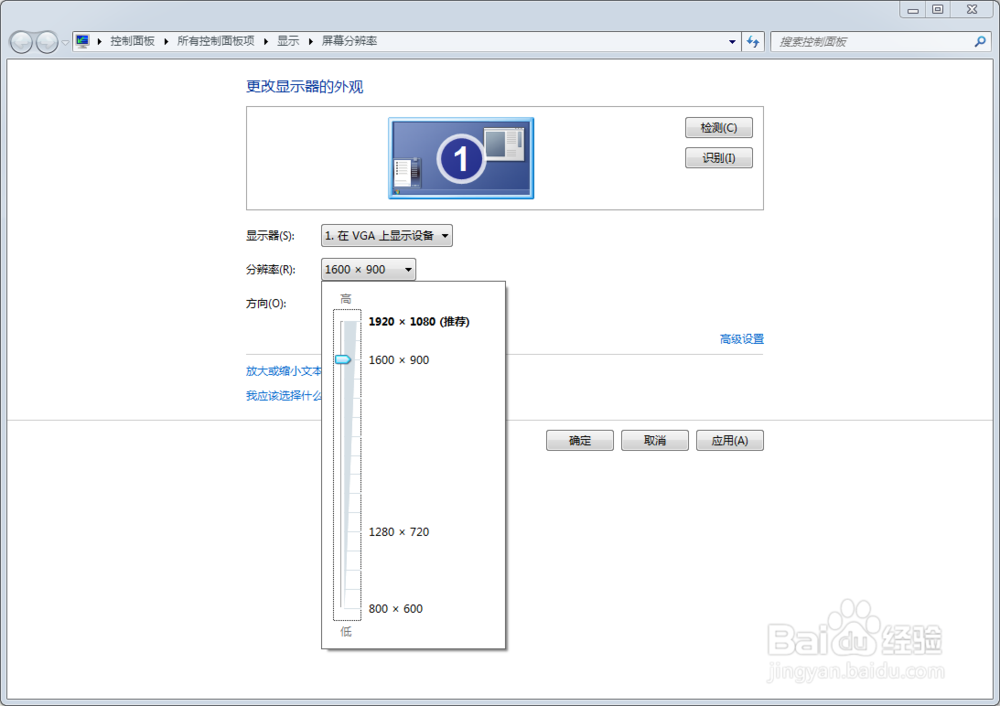Screen dimensions: 1000x706
Task: Click the refresh button in address bar
Action: coord(753,42)
